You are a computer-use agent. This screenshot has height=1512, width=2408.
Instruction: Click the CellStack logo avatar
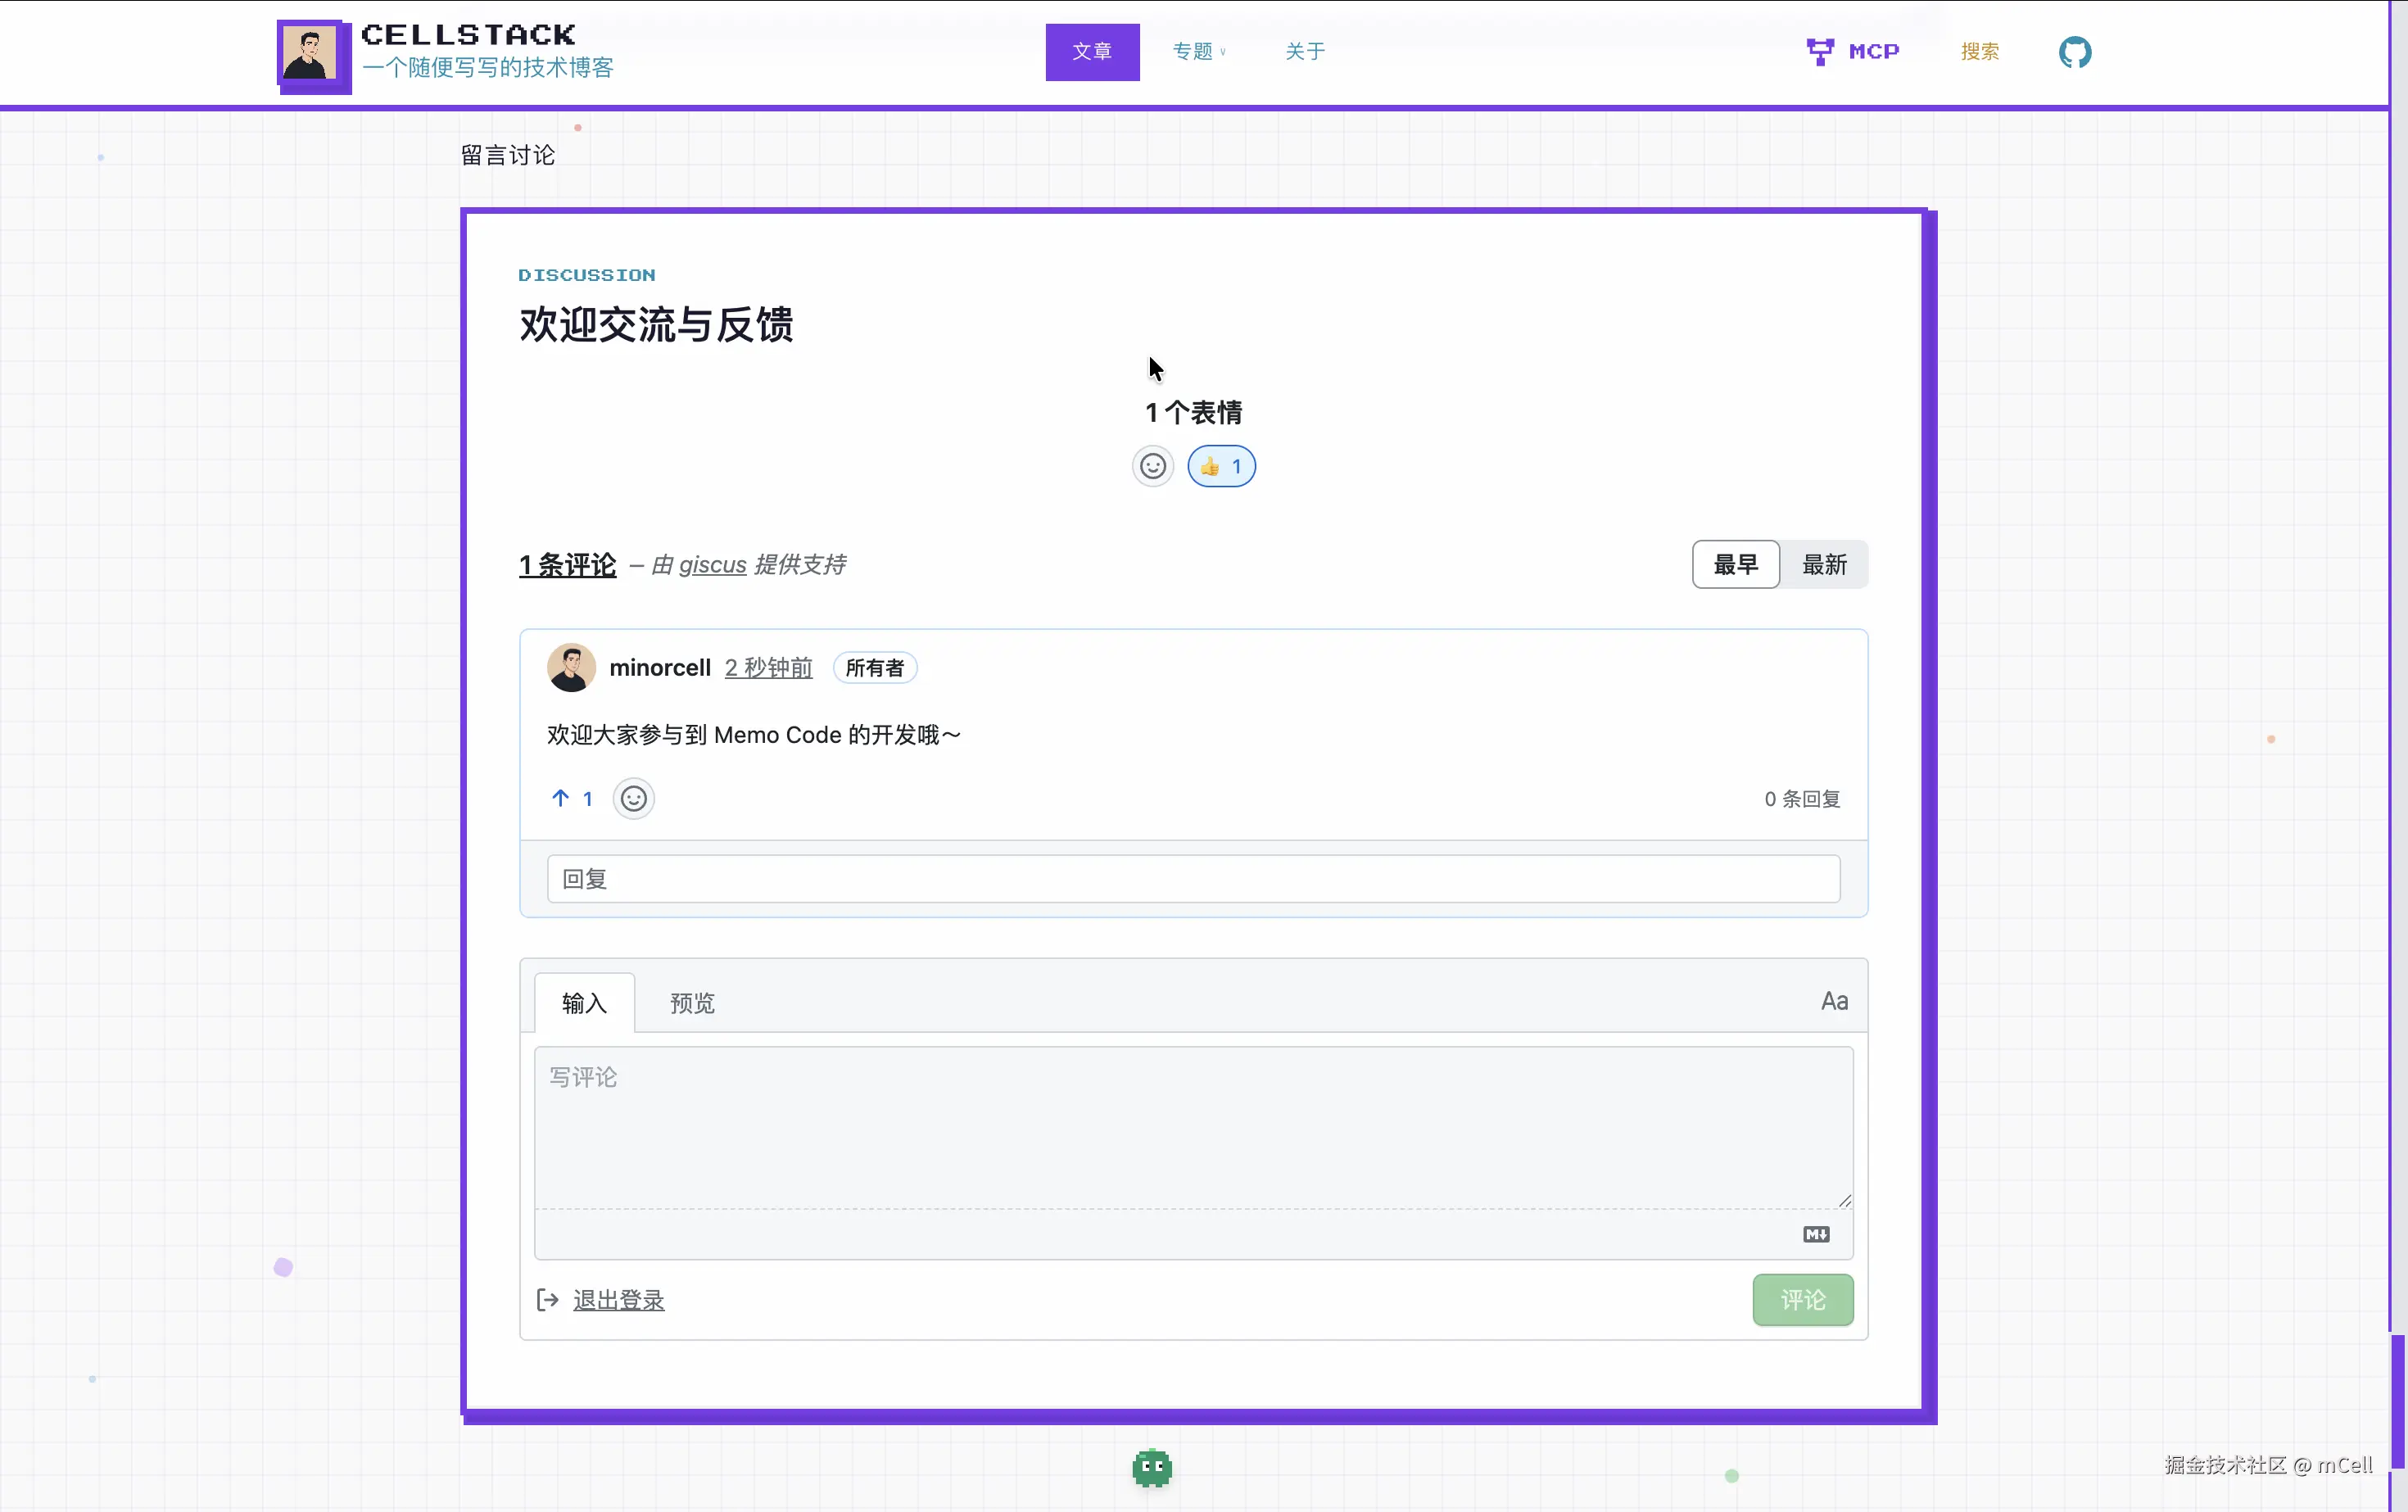click(310, 54)
